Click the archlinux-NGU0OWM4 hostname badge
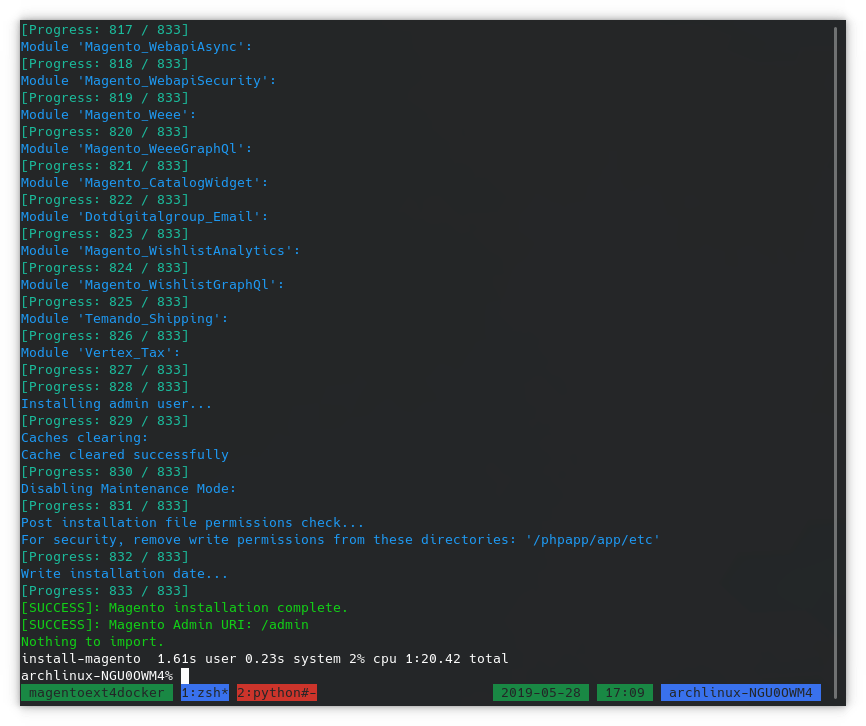The width and height of the screenshot is (866, 726). (740, 692)
